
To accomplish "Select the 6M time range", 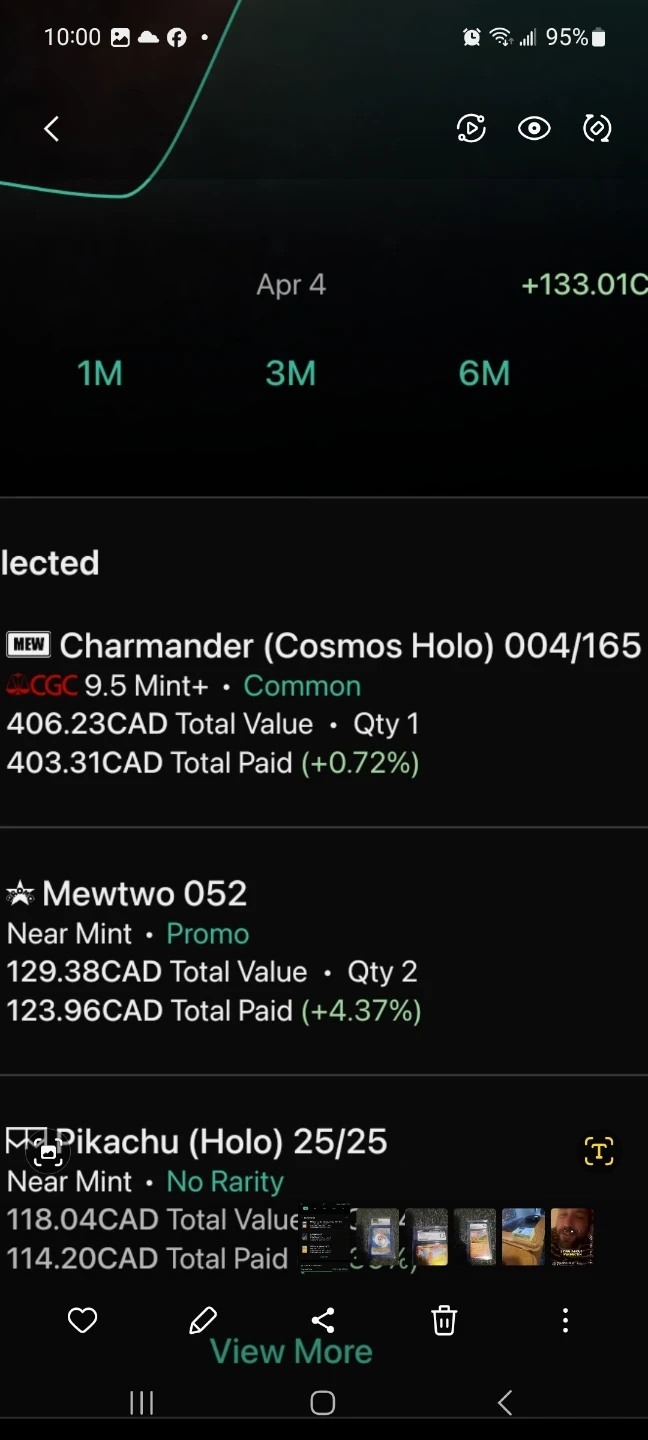I will (x=484, y=374).
